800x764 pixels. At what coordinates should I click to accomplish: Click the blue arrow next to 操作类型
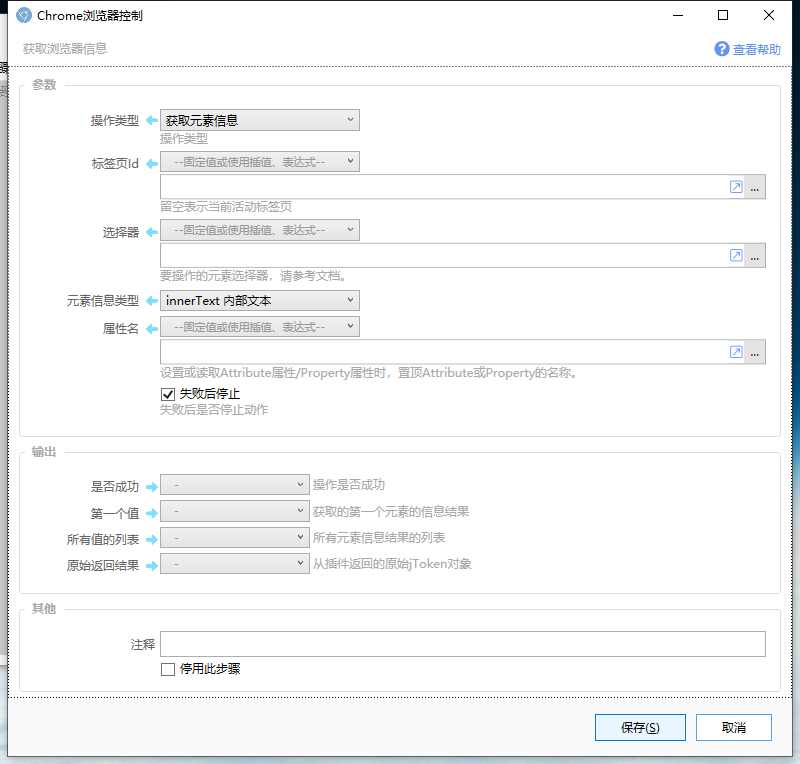pos(152,120)
